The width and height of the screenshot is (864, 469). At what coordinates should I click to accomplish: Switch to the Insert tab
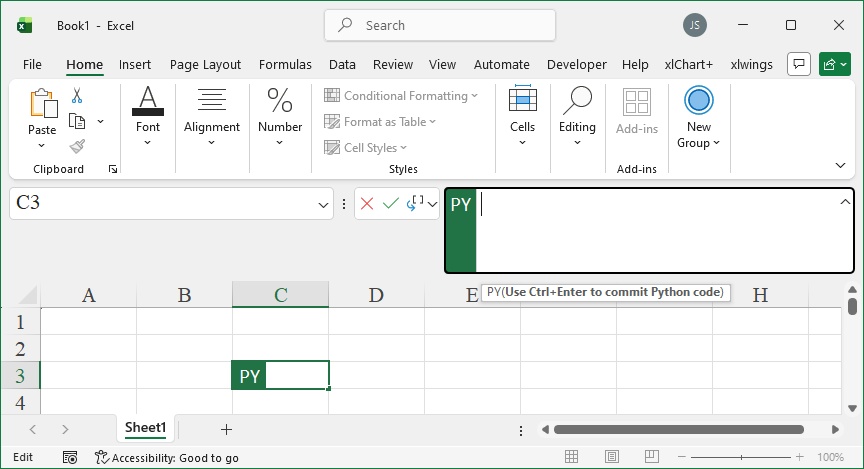pyautogui.click(x=134, y=64)
